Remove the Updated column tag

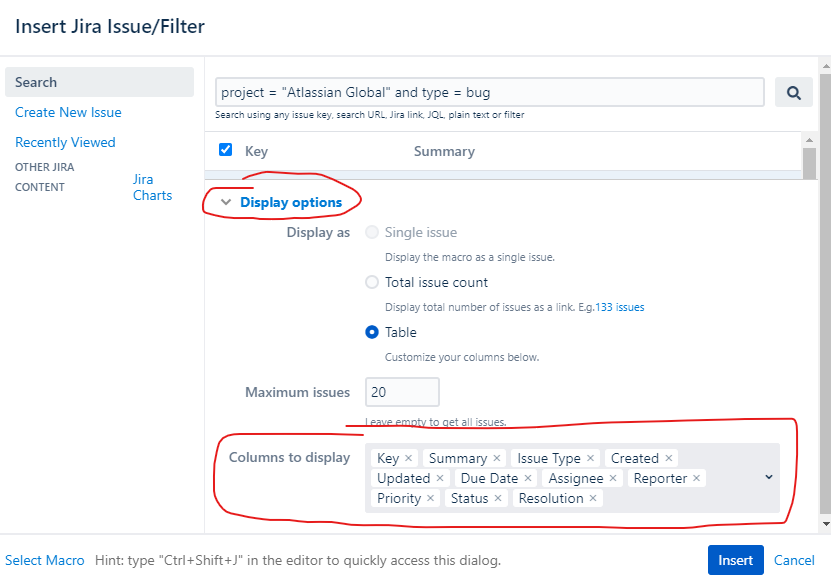tap(440, 478)
